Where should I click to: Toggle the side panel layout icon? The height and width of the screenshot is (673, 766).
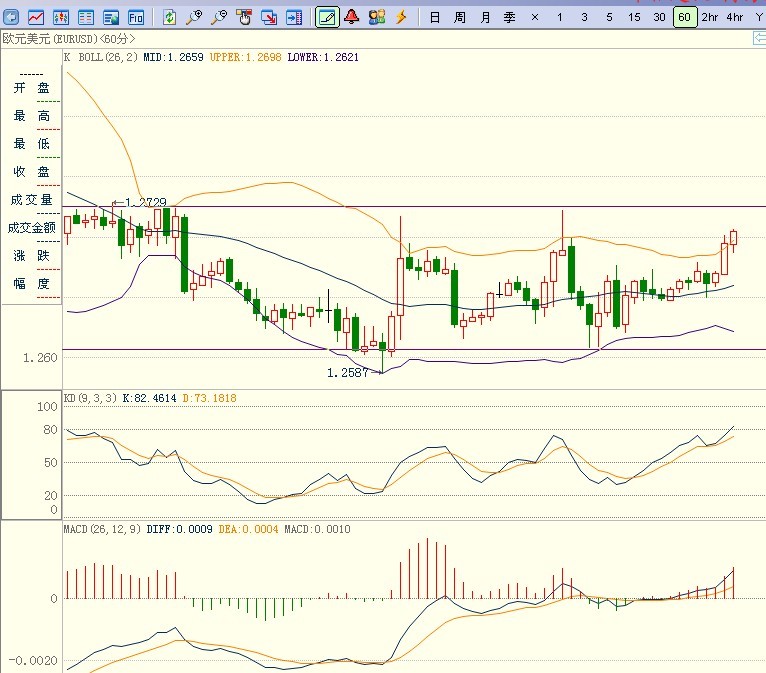pos(294,17)
